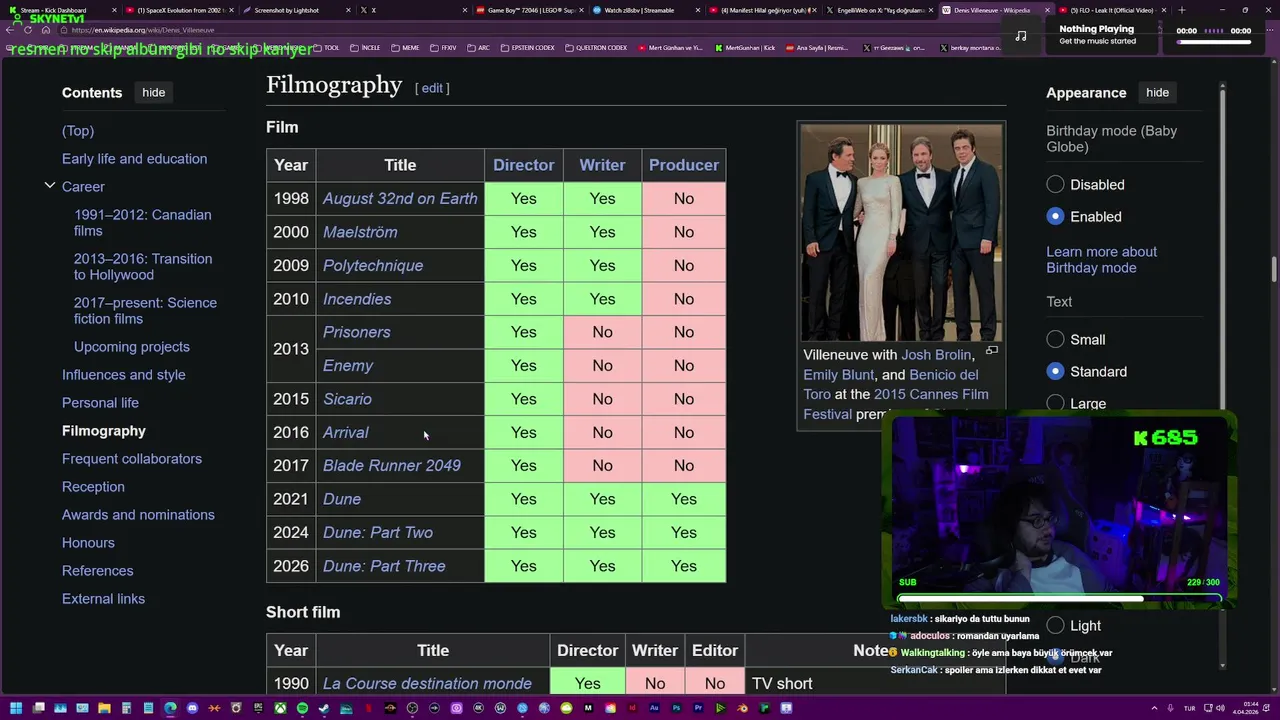Image resolution: width=1280 pixels, height=720 pixels.
Task: Open Microsoft Edge taskbar icon
Action: coord(170,708)
